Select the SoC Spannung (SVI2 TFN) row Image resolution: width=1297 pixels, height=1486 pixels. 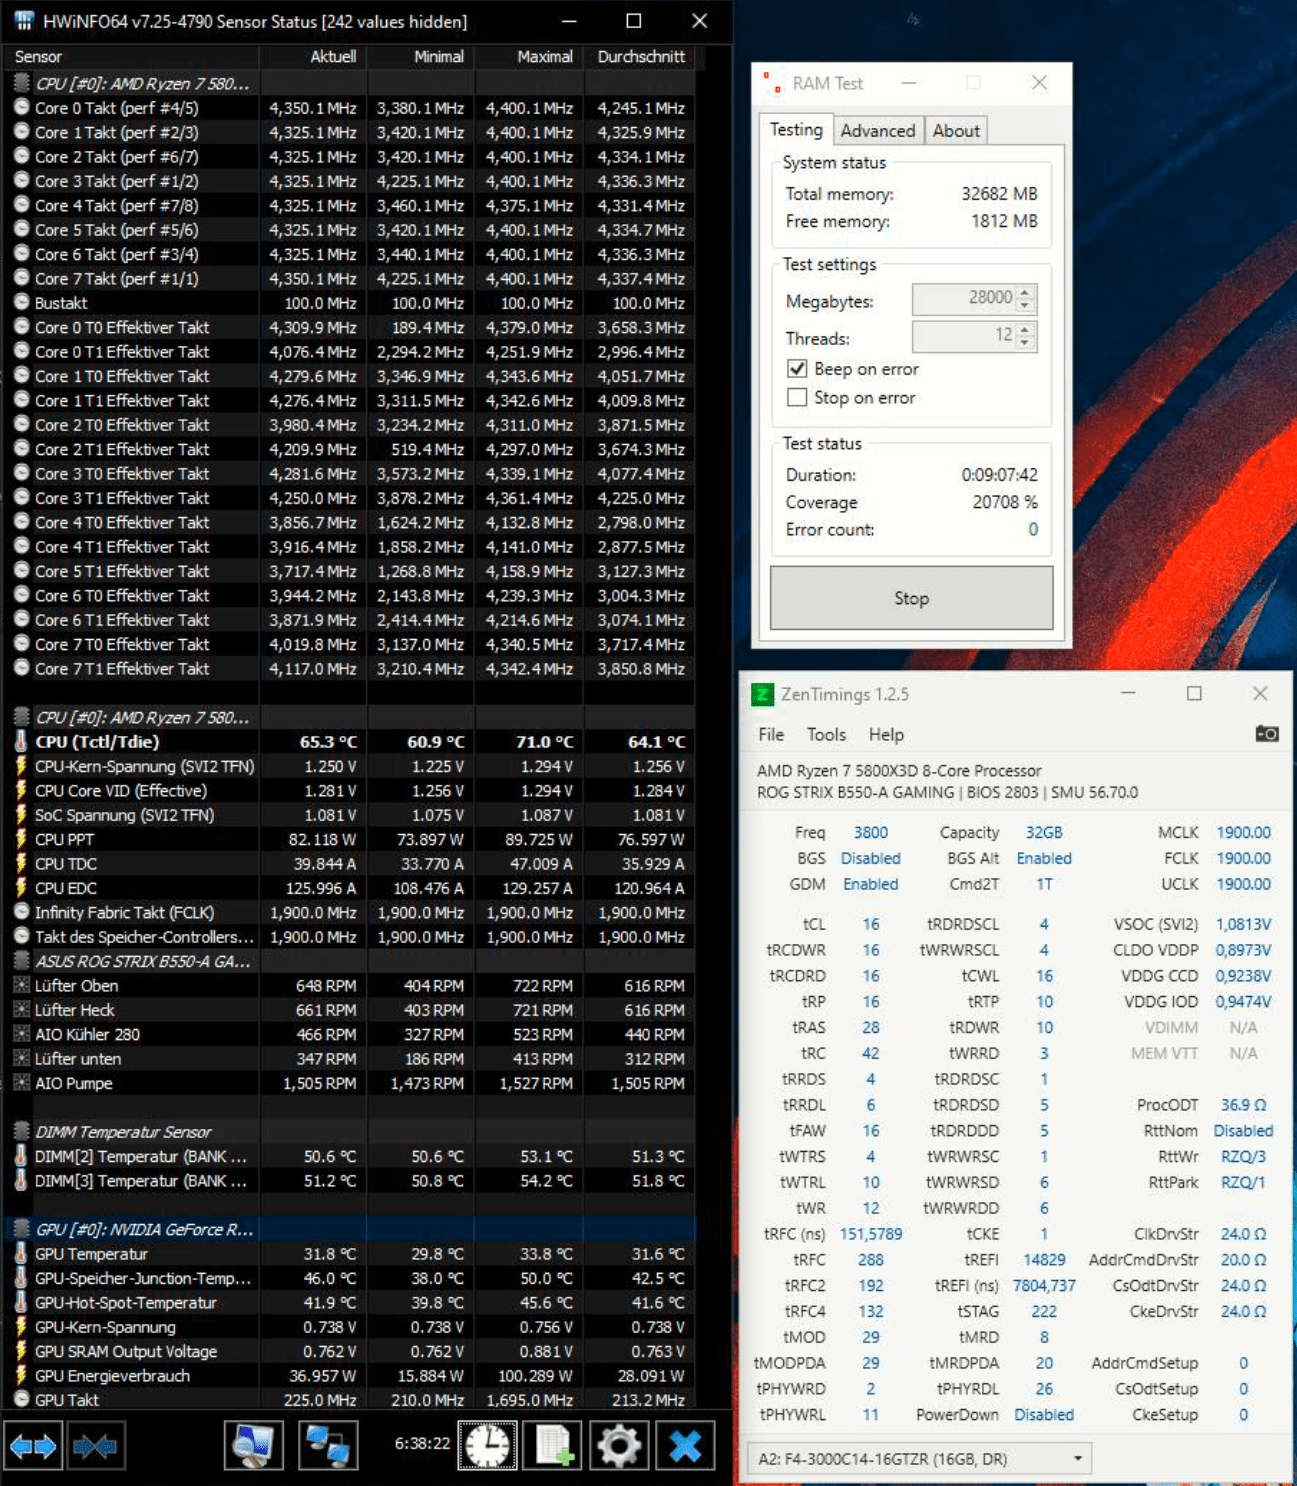tap(350, 815)
